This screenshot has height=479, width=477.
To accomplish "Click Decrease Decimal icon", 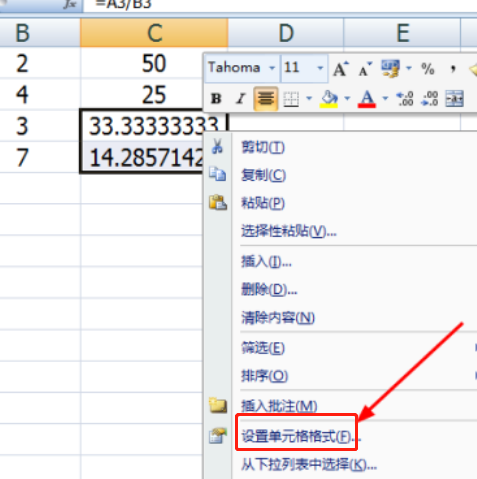I will coord(430,99).
